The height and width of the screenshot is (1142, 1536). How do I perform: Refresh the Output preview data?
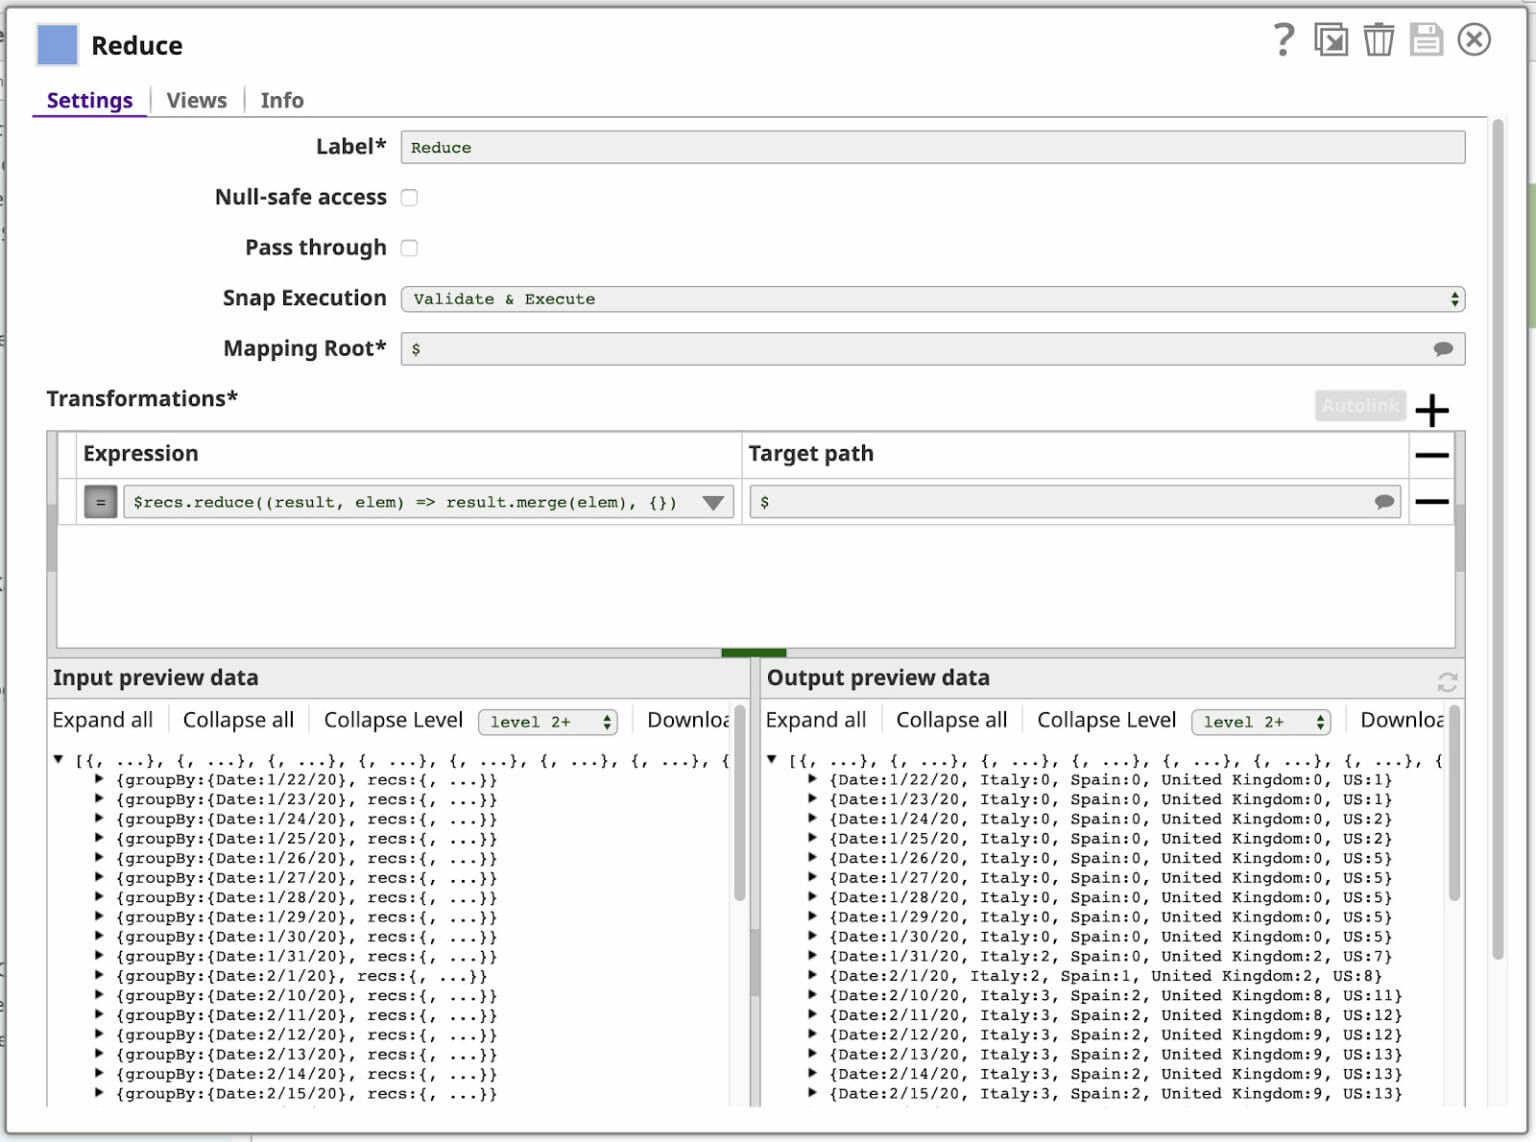(x=1447, y=683)
